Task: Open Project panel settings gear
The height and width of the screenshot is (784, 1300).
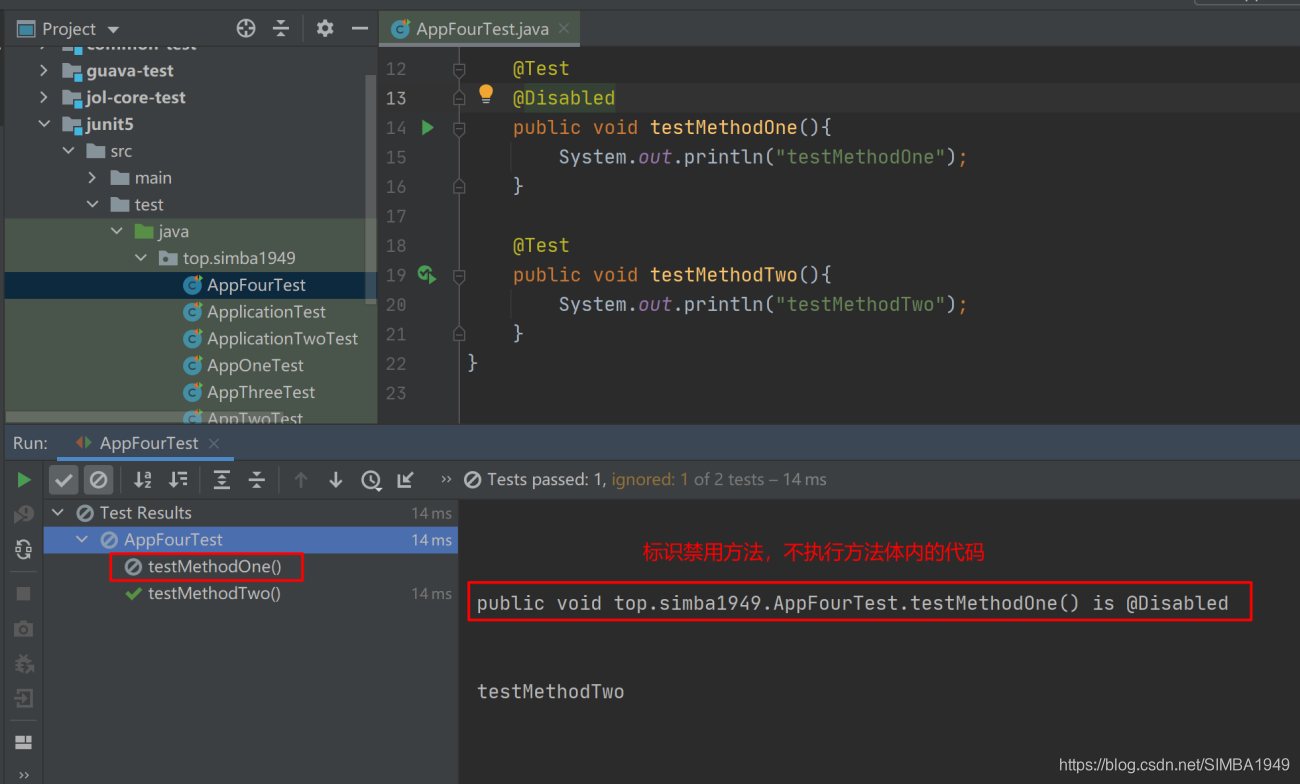Action: click(x=325, y=29)
